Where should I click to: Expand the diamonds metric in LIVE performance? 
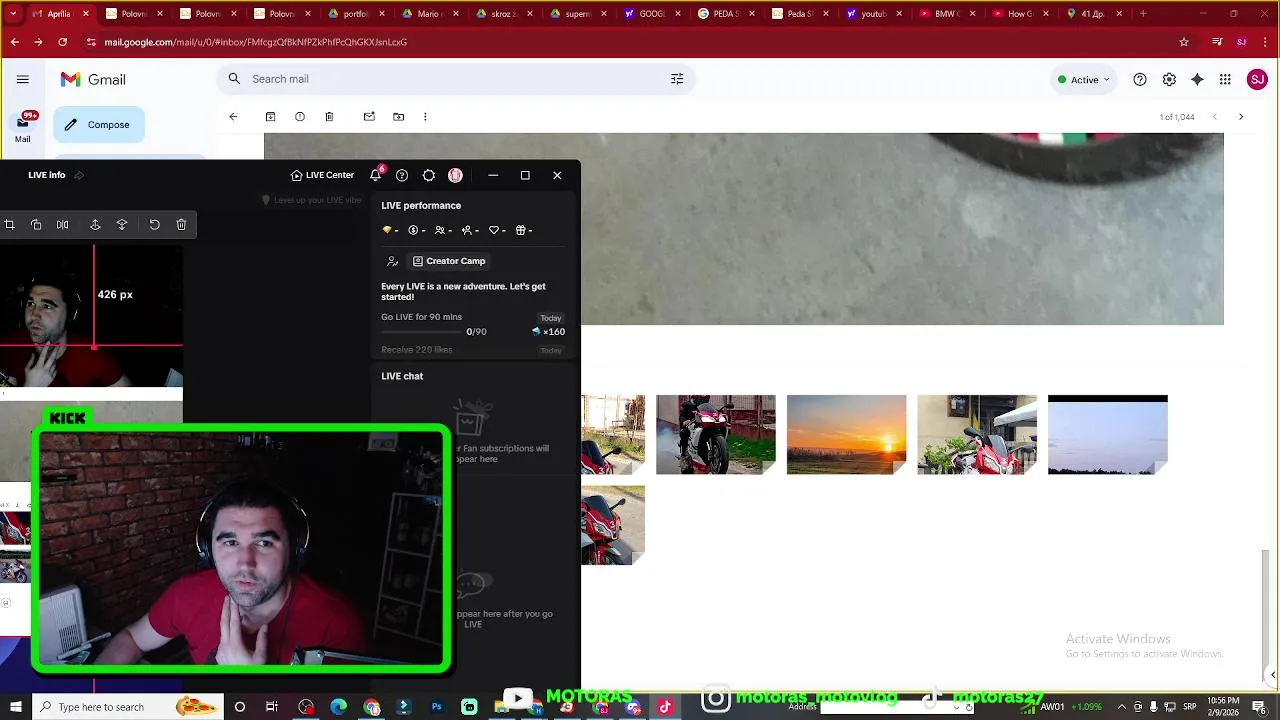390,230
